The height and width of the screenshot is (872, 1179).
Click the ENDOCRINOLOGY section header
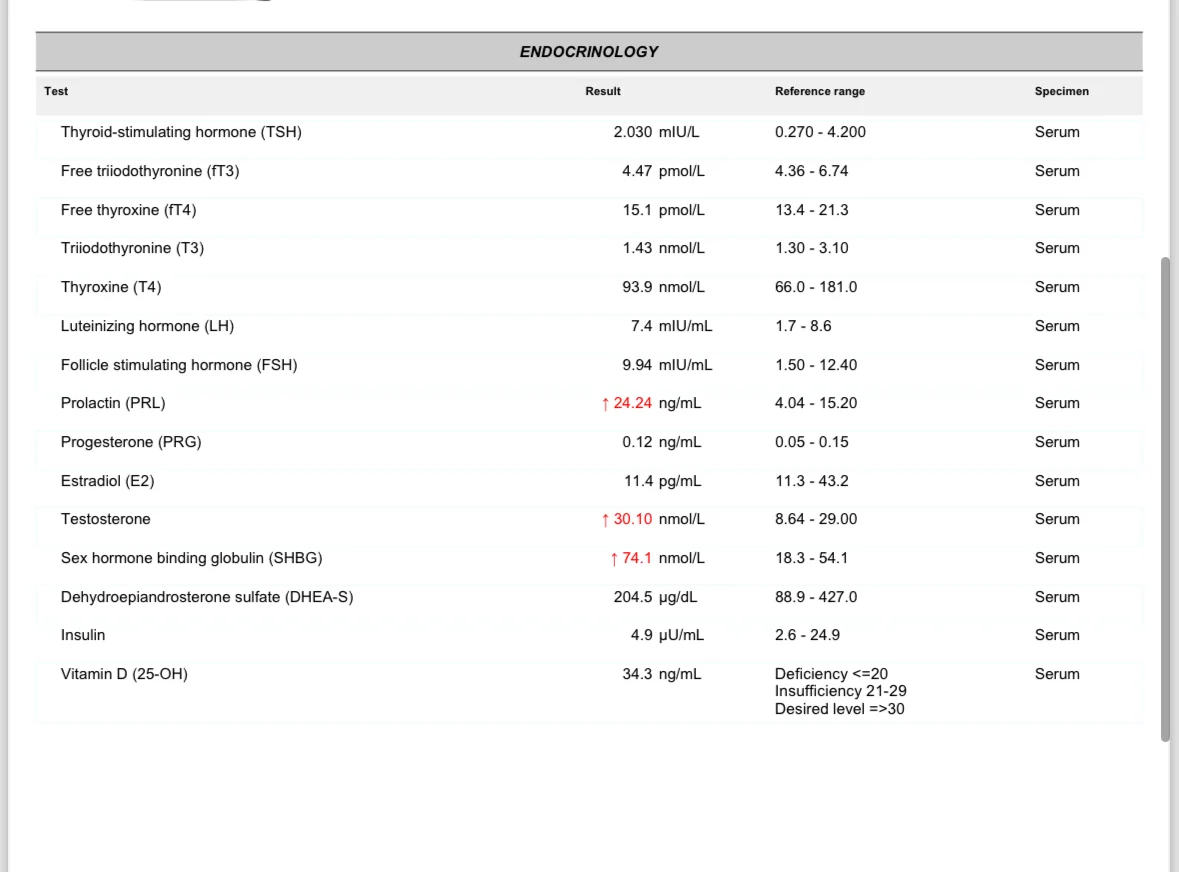(x=589, y=52)
